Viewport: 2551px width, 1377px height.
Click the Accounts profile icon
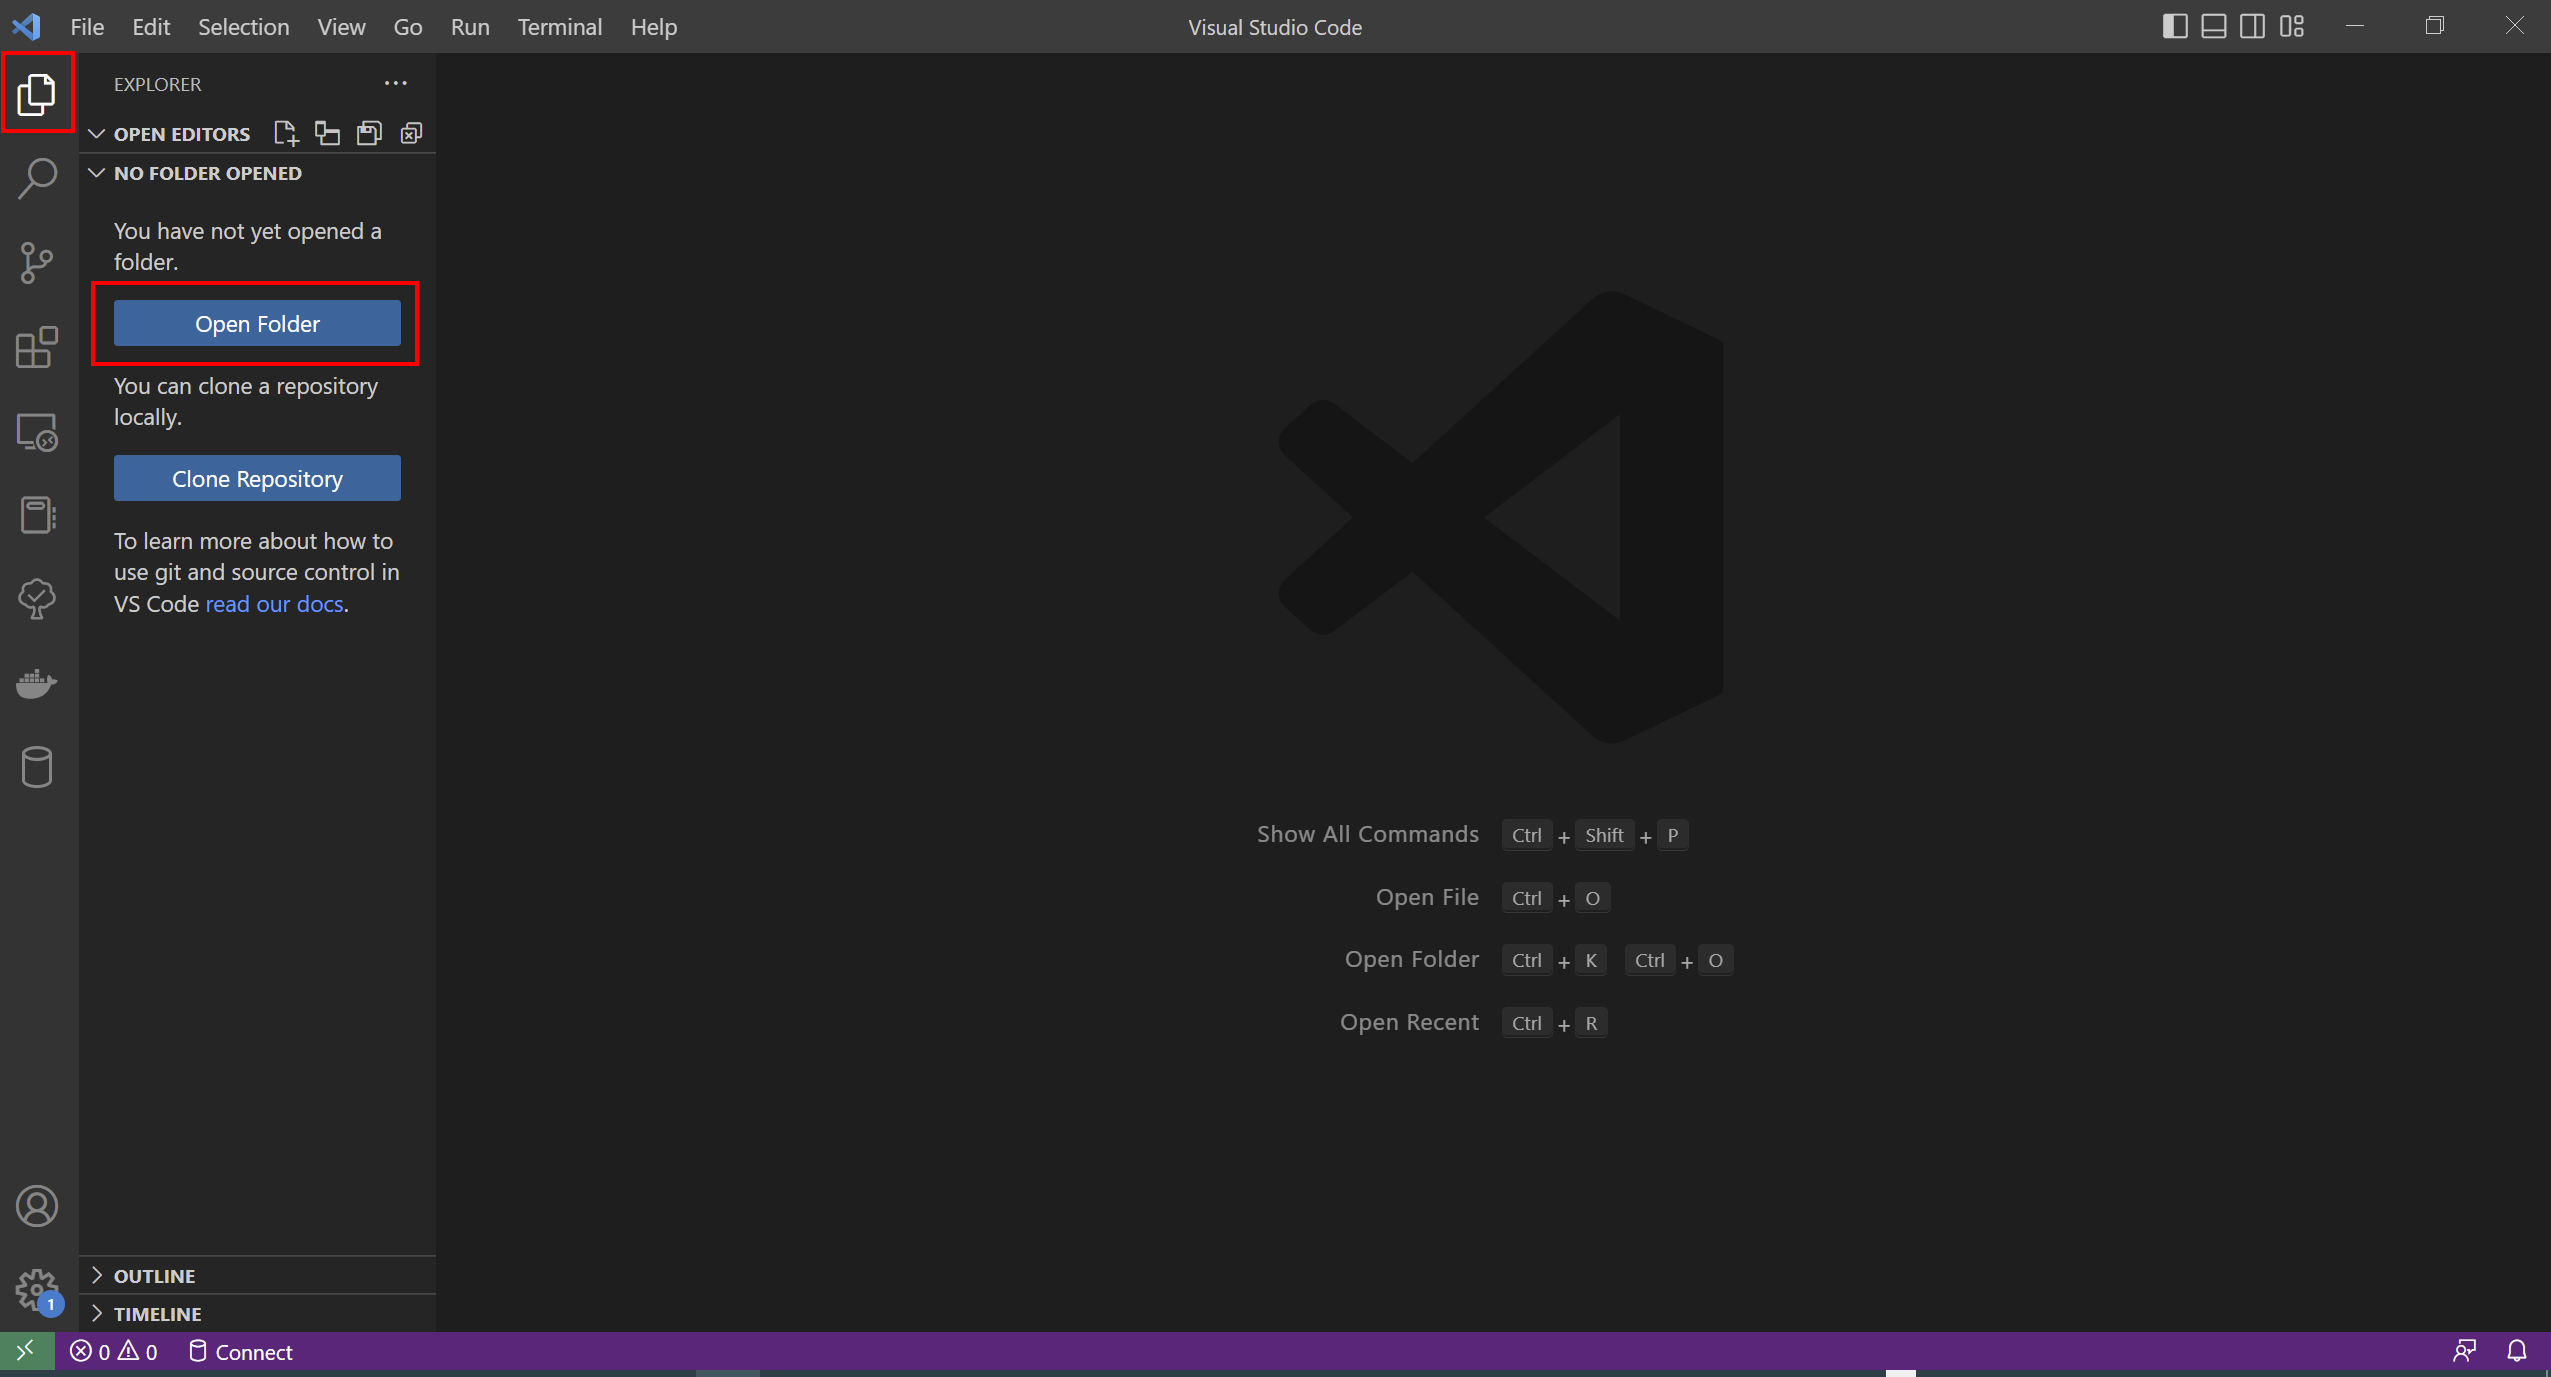coord(37,1206)
